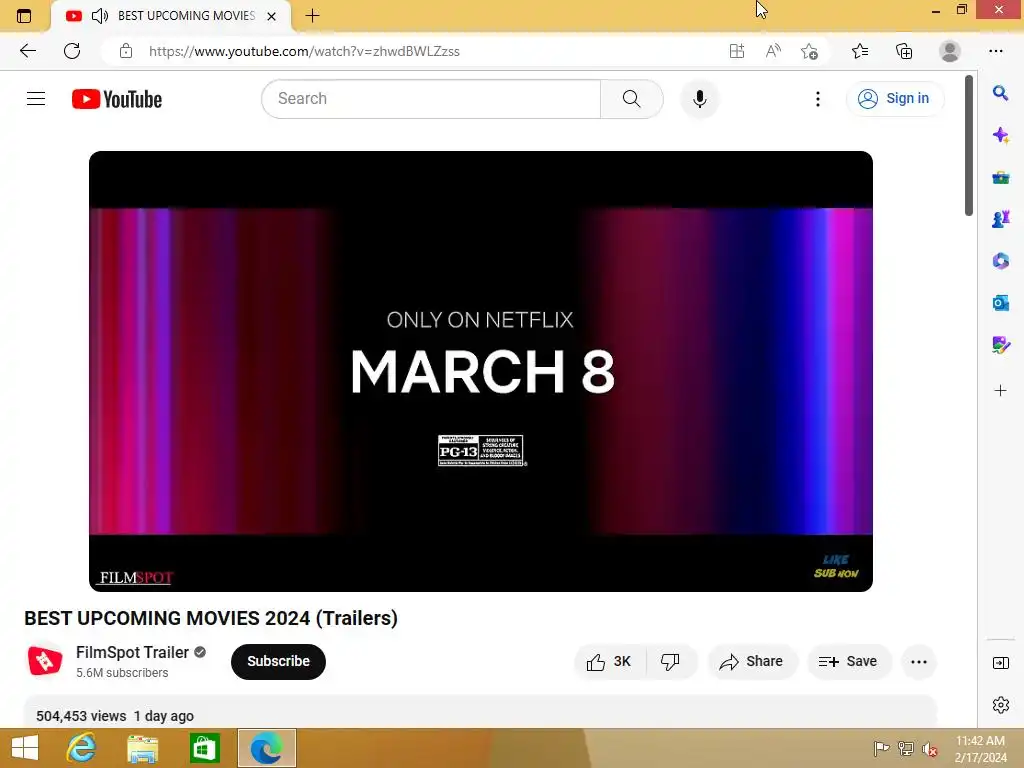
Task: Activate Read aloud in address bar
Action: tap(773, 51)
